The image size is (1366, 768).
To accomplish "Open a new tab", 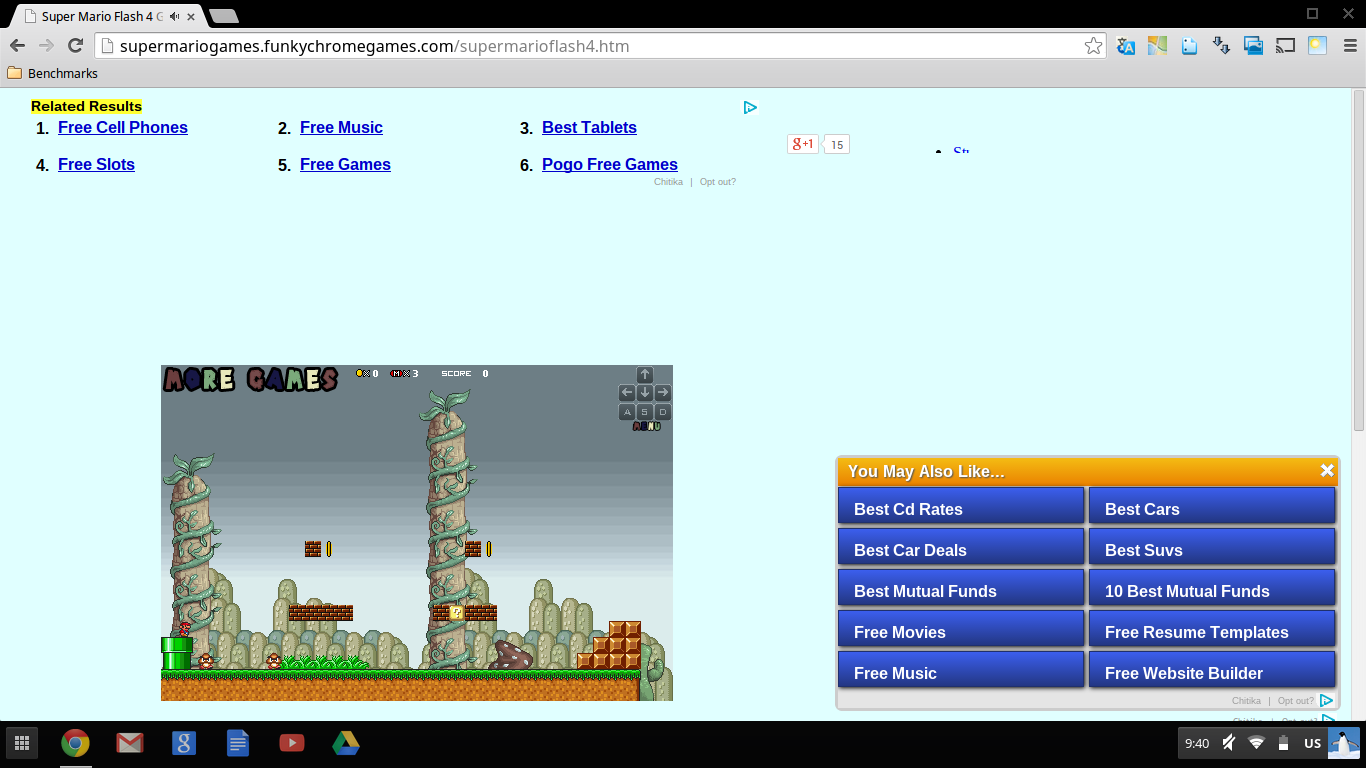I will (x=223, y=16).
